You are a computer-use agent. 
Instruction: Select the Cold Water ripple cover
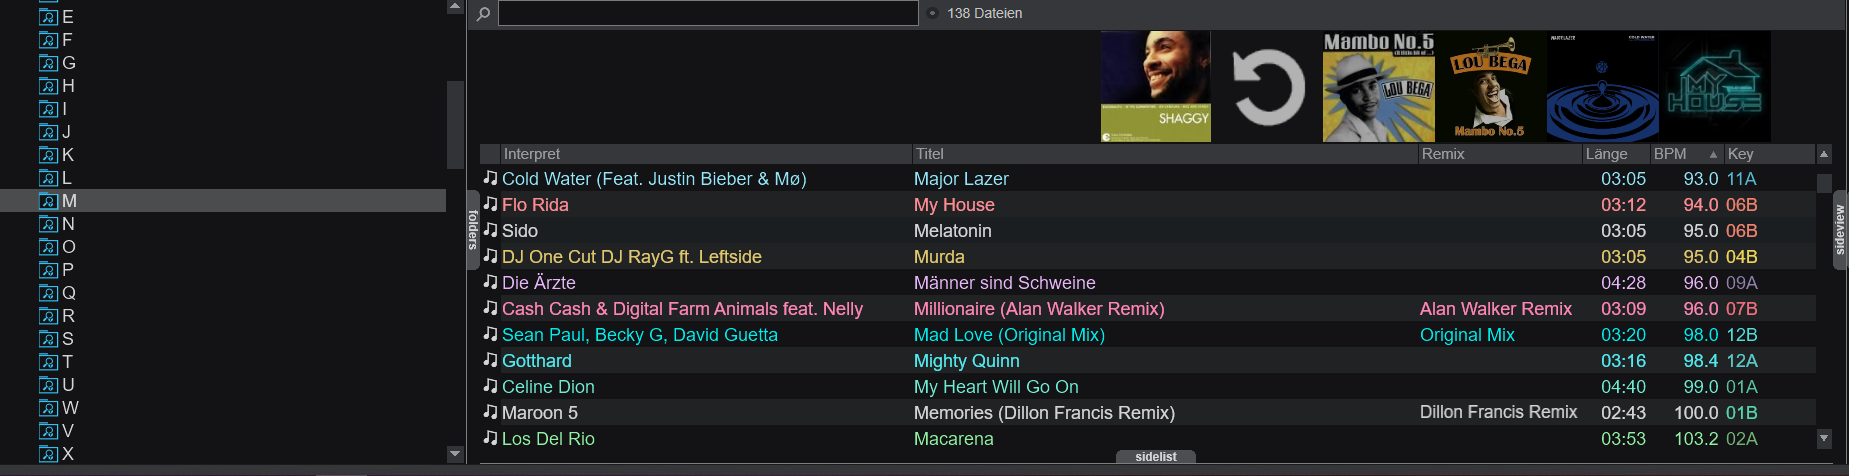click(1602, 87)
